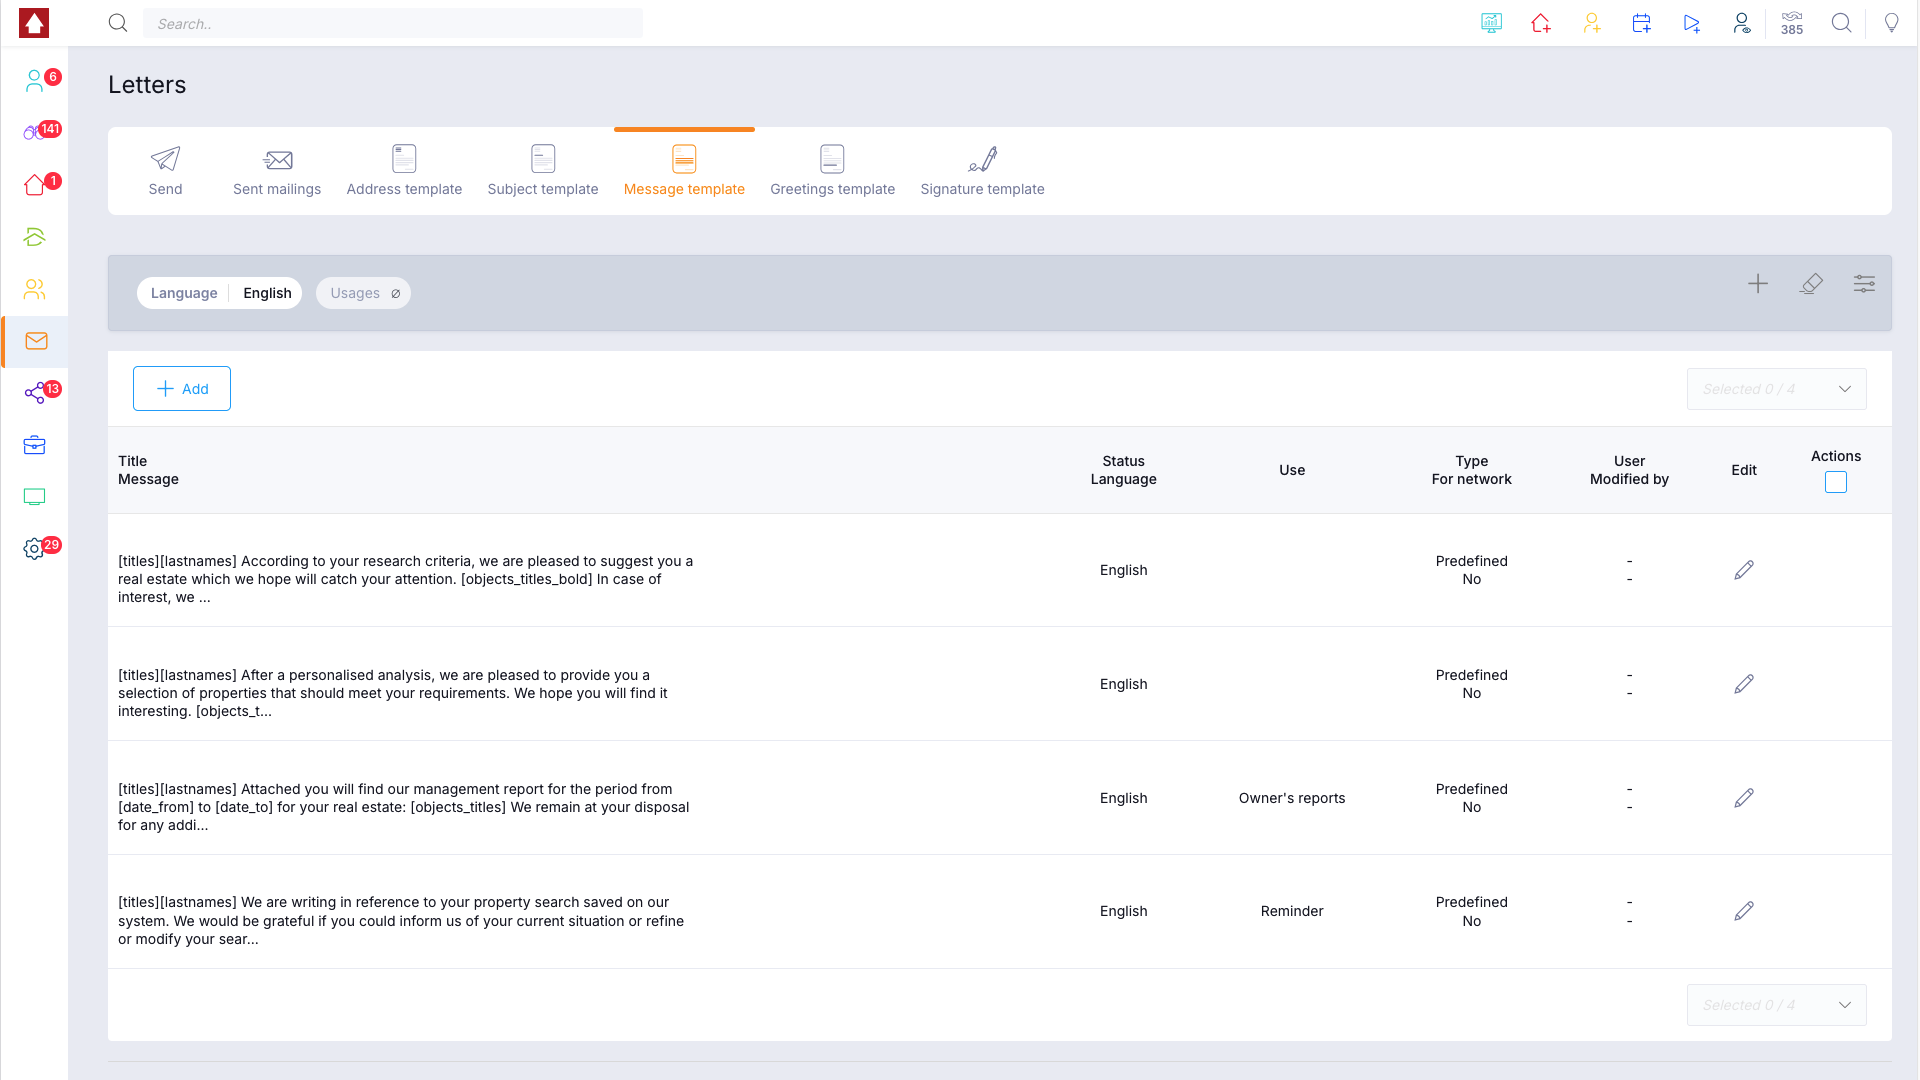The image size is (1920, 1080).
Task: Click the 'We are writing in reference' message text
Action: pyautogui.click(x=401, y=920)
